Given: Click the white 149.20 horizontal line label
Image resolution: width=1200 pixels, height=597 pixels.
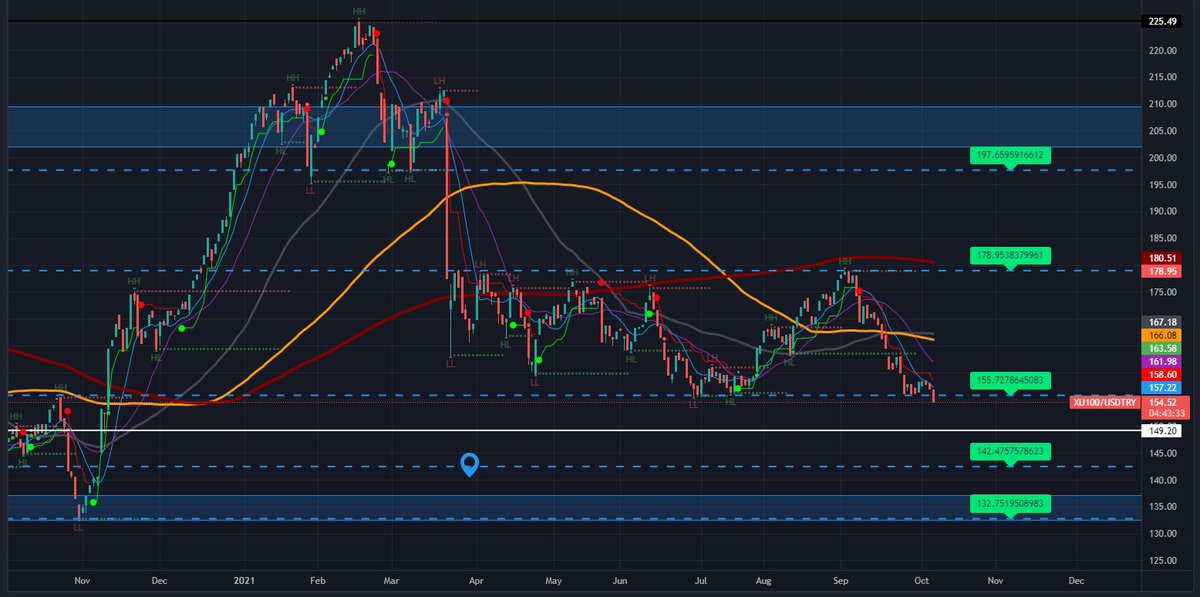Looking at the screenshot, I should click(x=1163, y=432).
